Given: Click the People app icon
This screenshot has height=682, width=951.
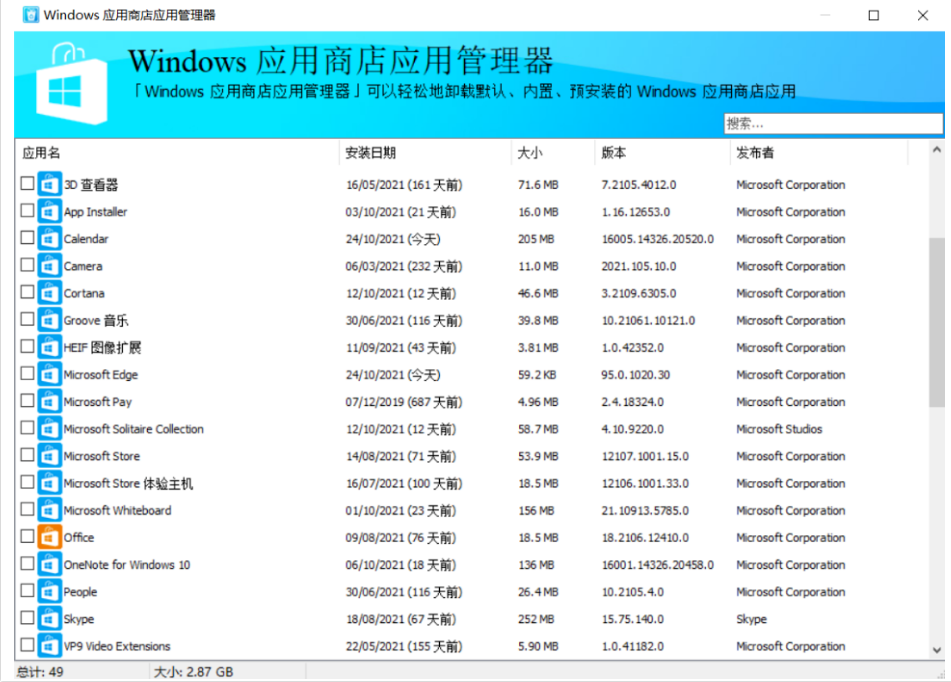Looking at the screenshot, I should pos(49,592).
